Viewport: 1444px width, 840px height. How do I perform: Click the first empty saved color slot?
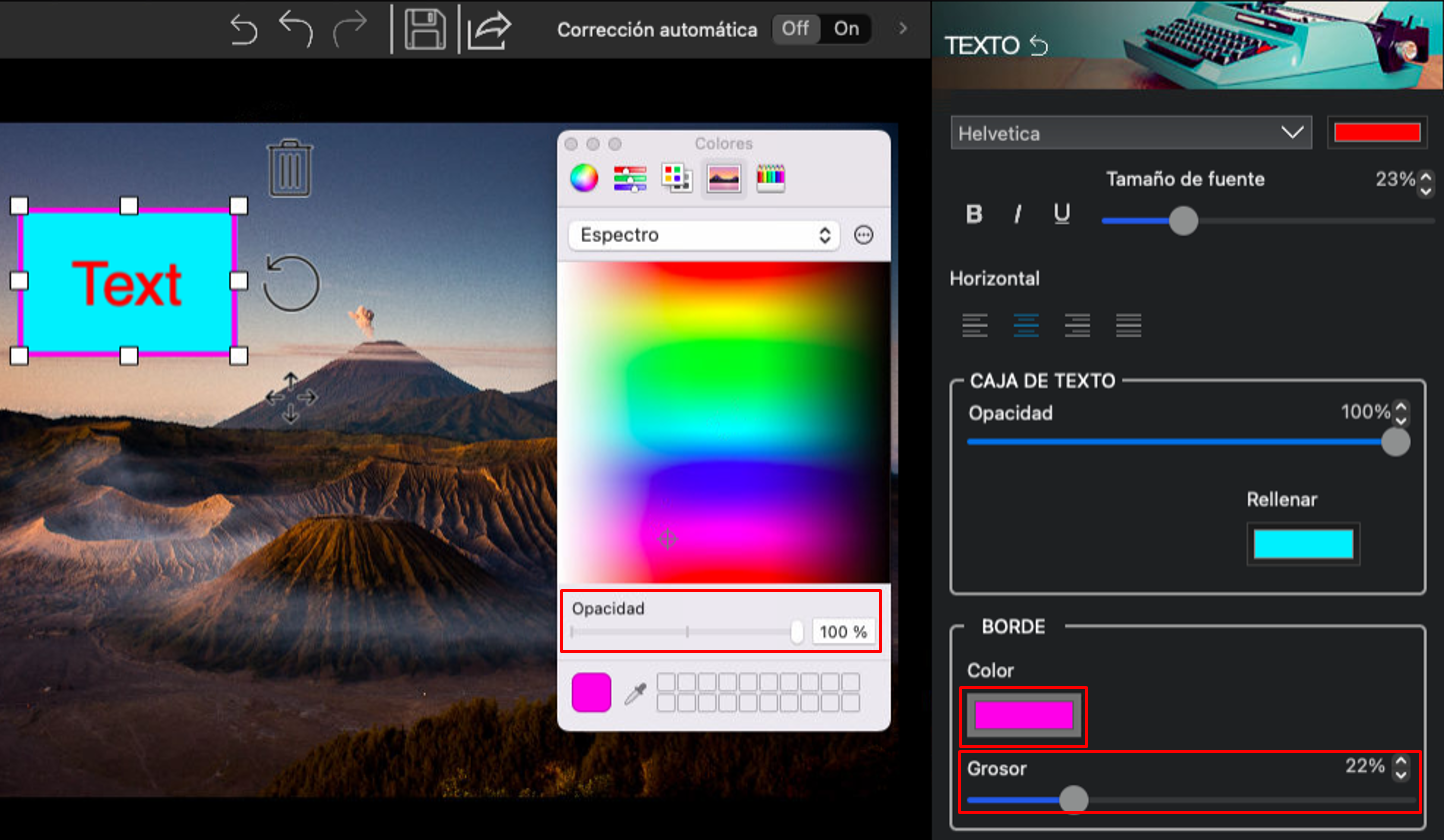tap(665, 682)
